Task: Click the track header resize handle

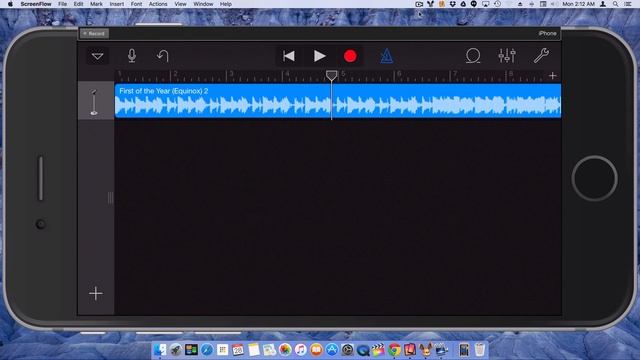Action: coord(110,198)
